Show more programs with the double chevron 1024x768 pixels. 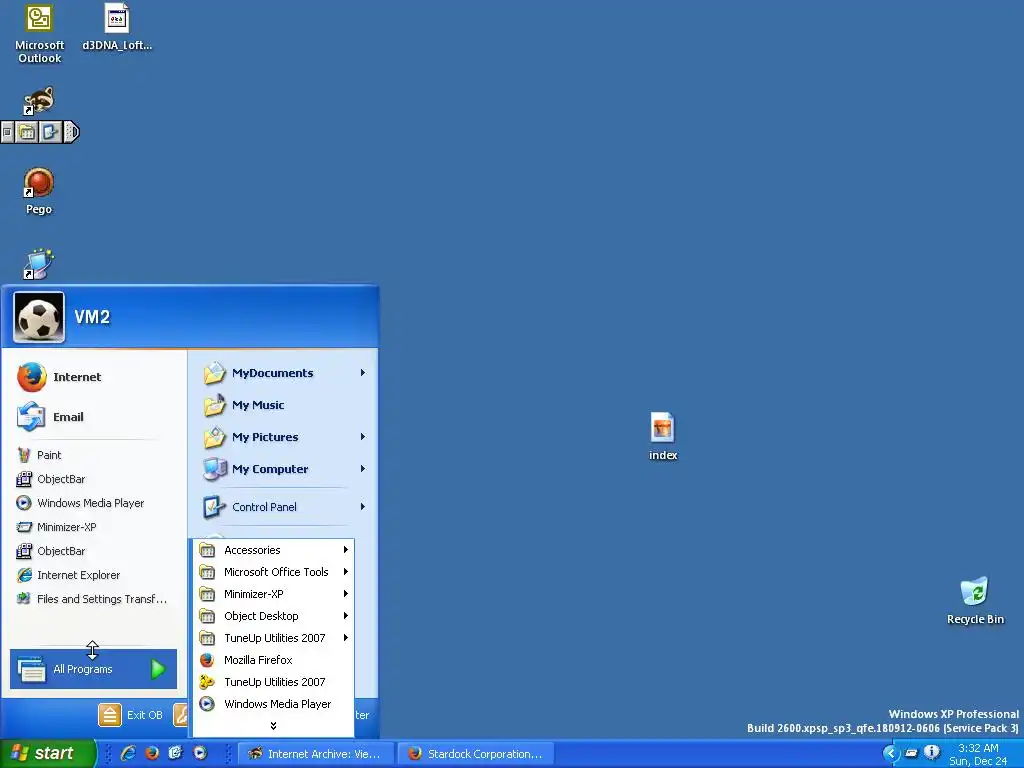click(x=274, y=726)
